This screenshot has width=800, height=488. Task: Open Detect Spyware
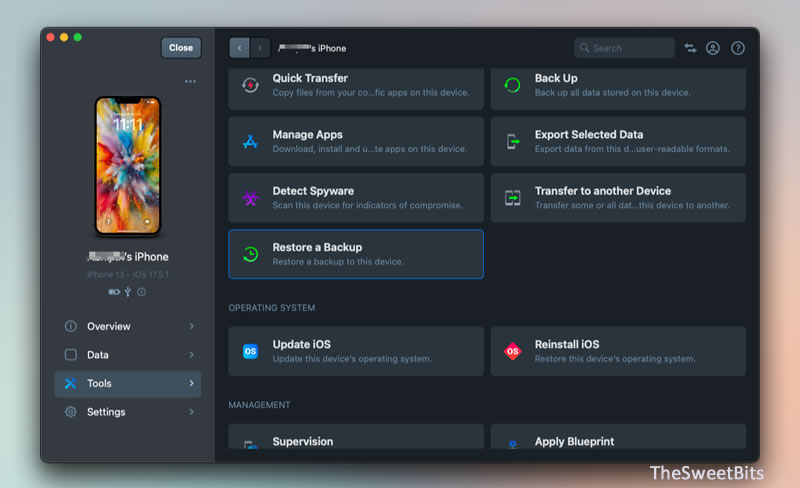356,198
